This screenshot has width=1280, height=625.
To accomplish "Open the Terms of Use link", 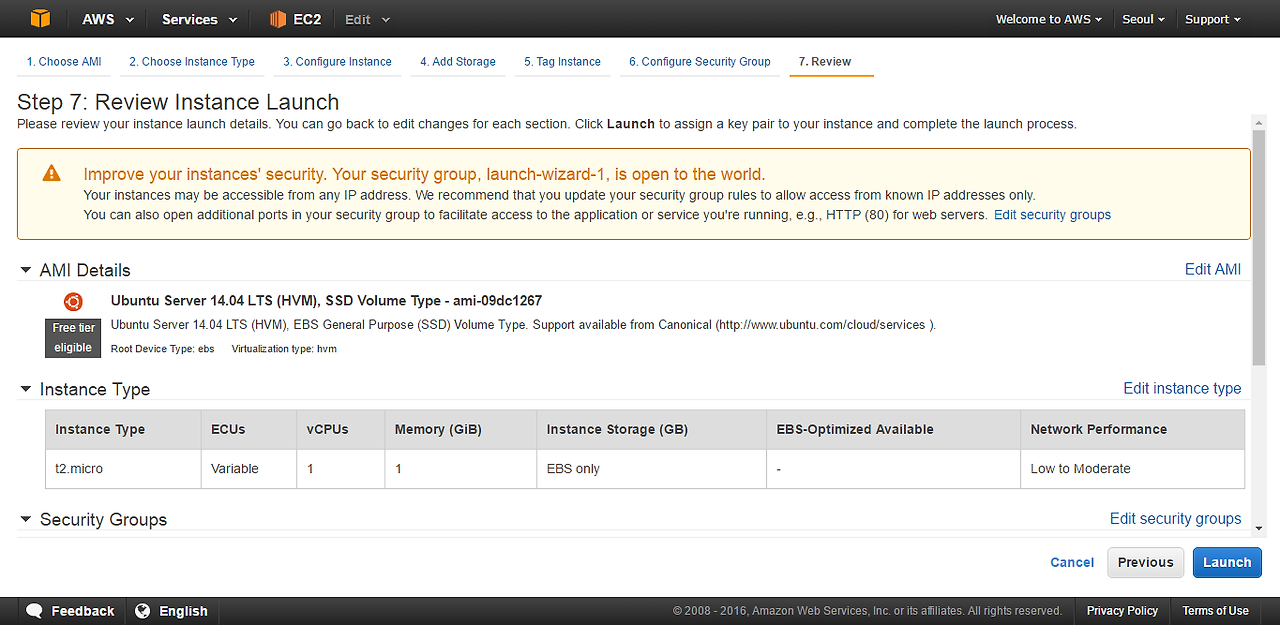I will click(1215, 611).
